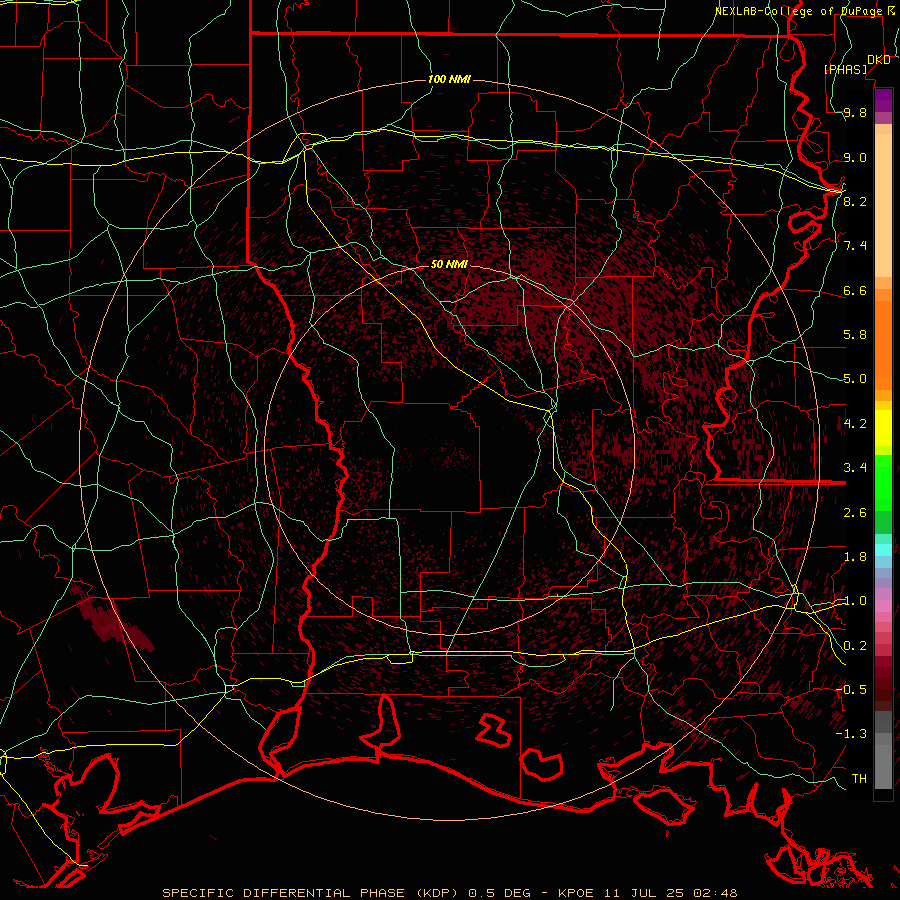Click the cyan segment of the color bar
This screenshot has width=900, height=900.
pos(883,550)
